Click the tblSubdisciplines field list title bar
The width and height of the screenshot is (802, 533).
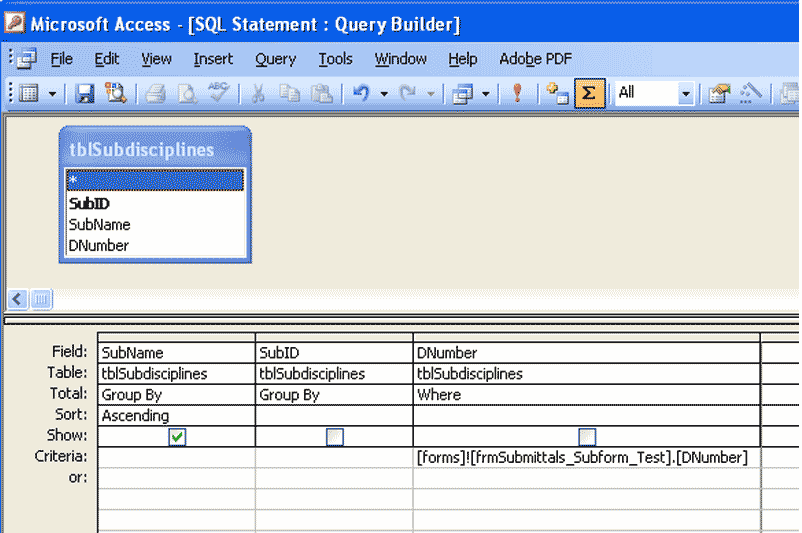155,149
